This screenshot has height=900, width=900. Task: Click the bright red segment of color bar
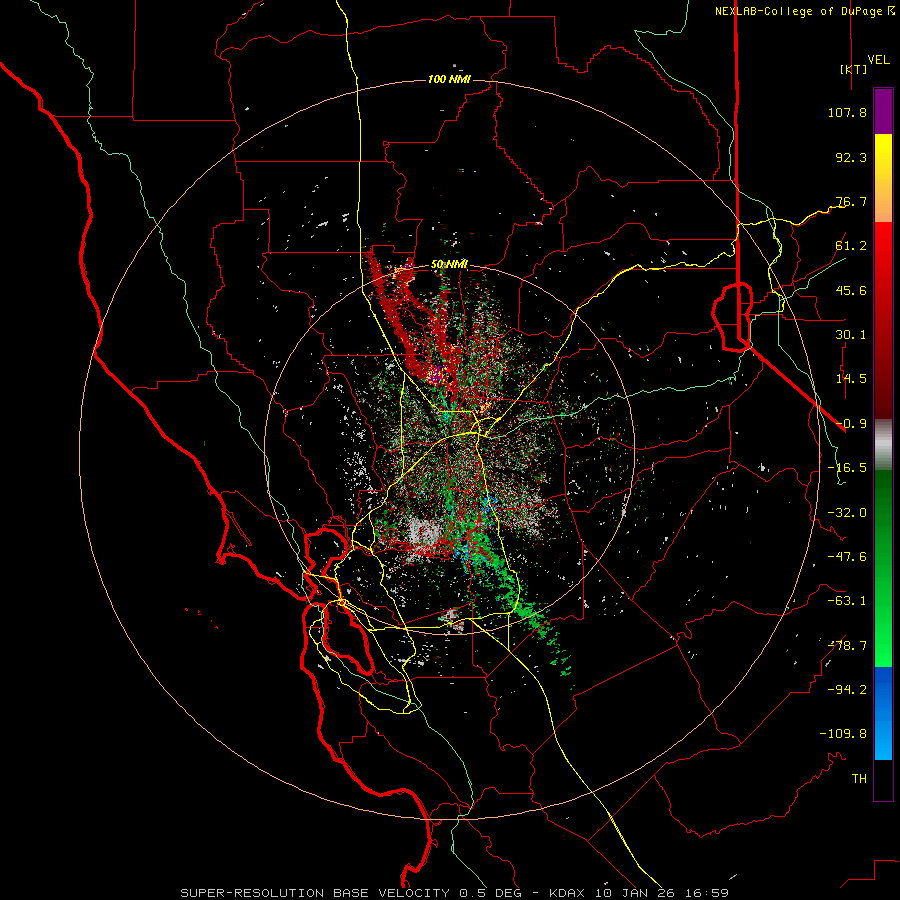tap(883, 241)
